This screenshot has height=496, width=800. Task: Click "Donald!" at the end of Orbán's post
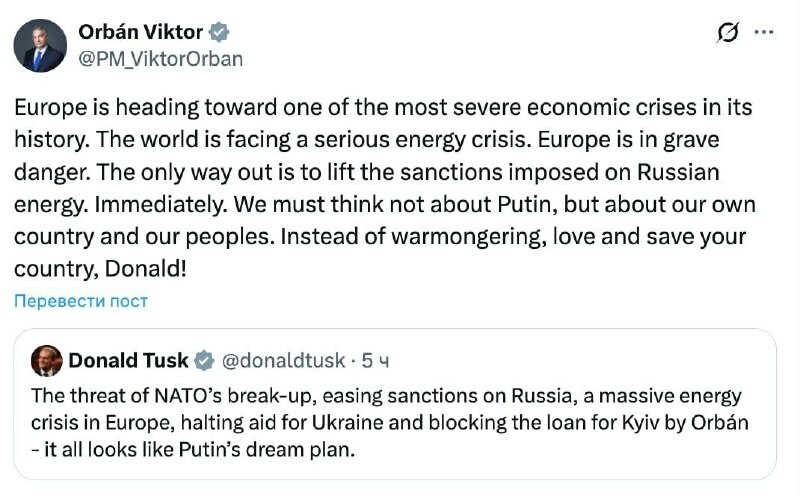pos(156,269)
